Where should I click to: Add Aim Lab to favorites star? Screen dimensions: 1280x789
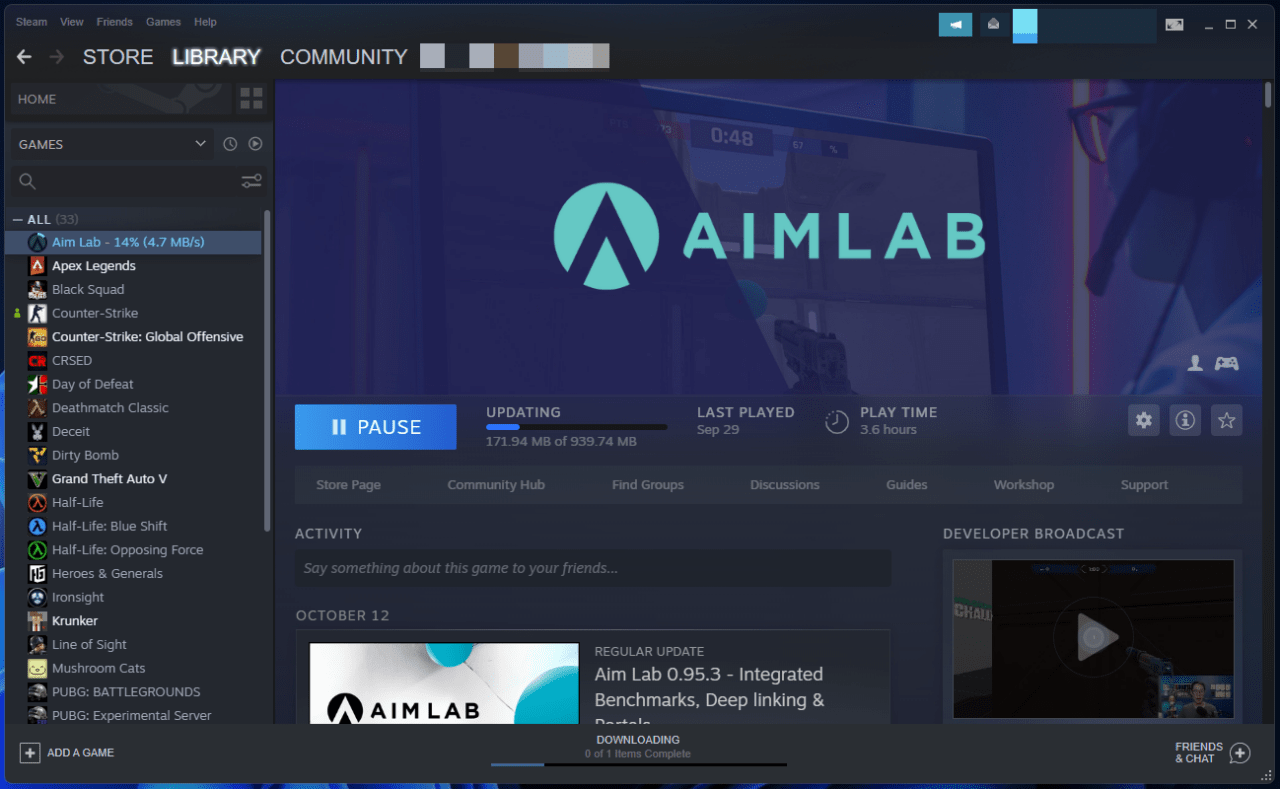coord(1227,420)
